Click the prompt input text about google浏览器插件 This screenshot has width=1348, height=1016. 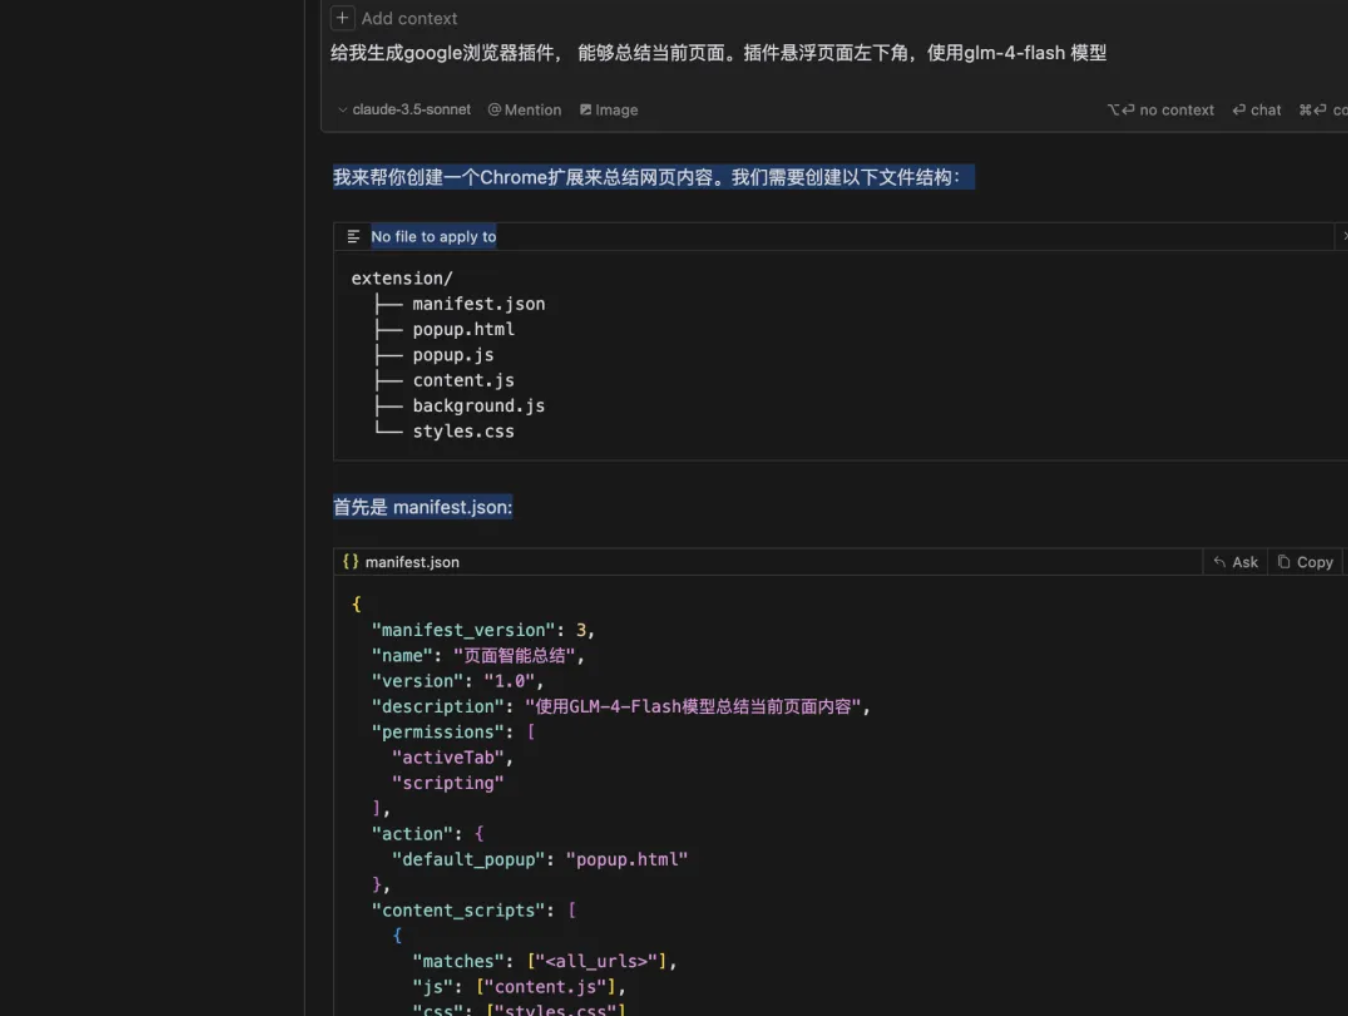(x=719, y=53)
